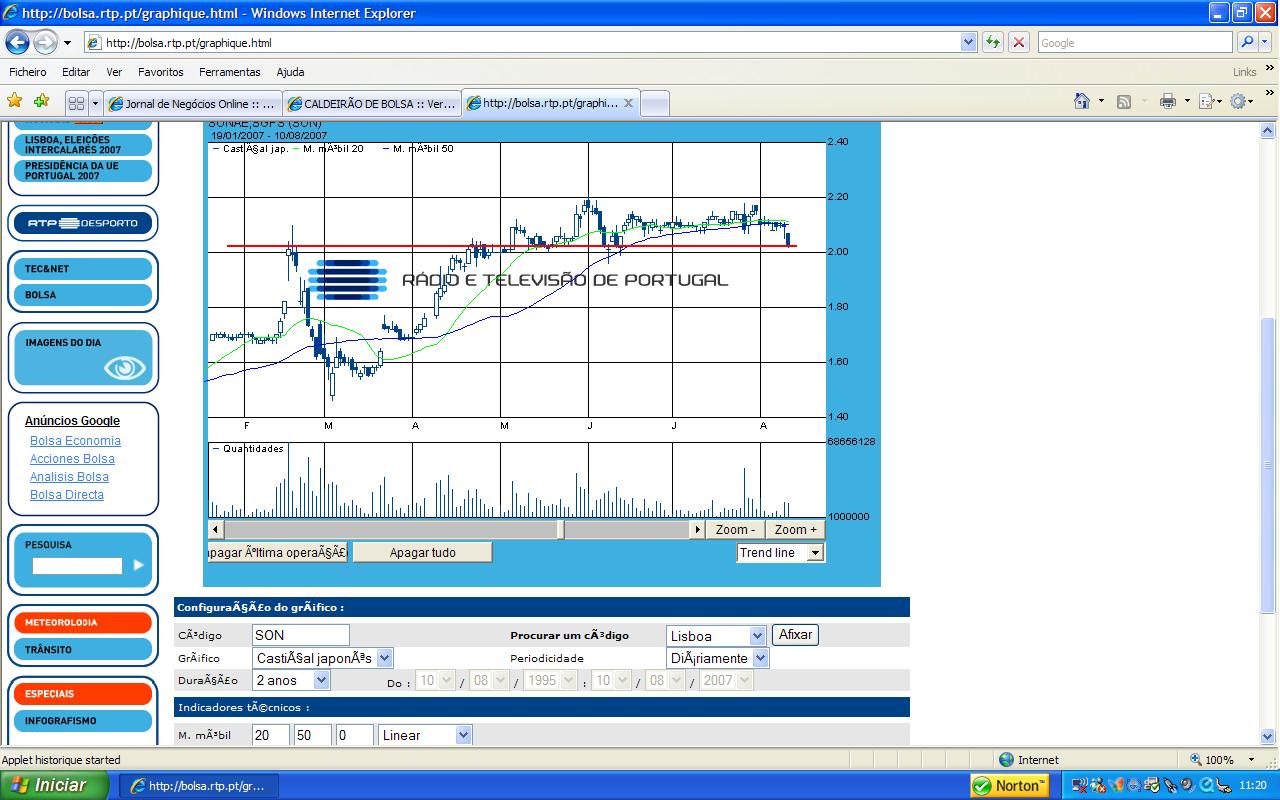Open the Page menu icon in command bar
Image resolution: width=1280 pixels, height=800 pixels.
click(x=1207, y=101)
